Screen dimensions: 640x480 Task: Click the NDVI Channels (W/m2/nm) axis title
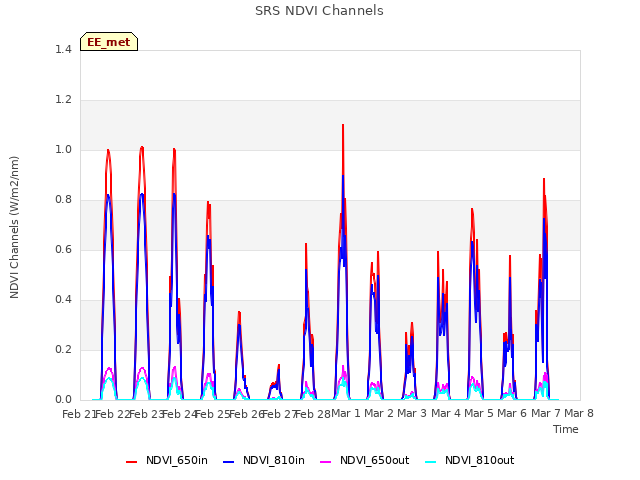point(14,227)
